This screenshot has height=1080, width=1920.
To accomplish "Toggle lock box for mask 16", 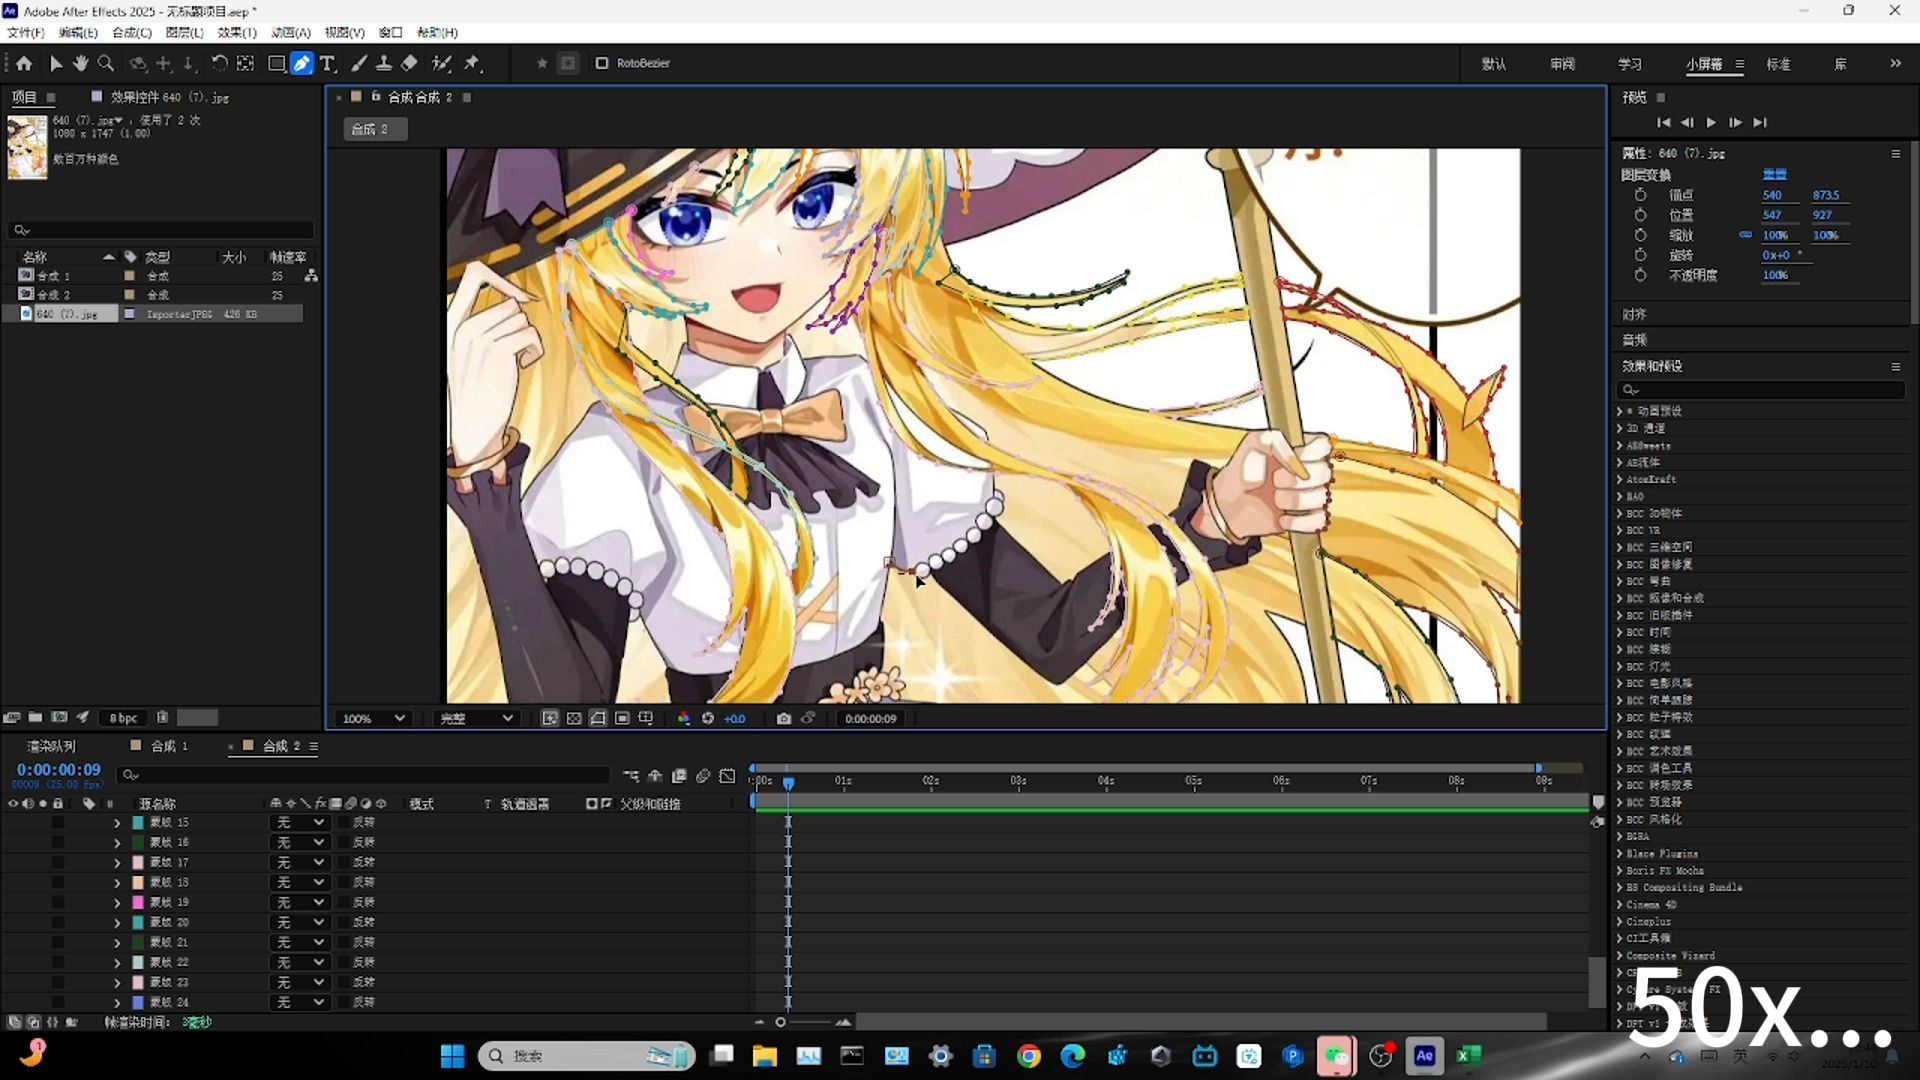I will (x=58, y=842).
